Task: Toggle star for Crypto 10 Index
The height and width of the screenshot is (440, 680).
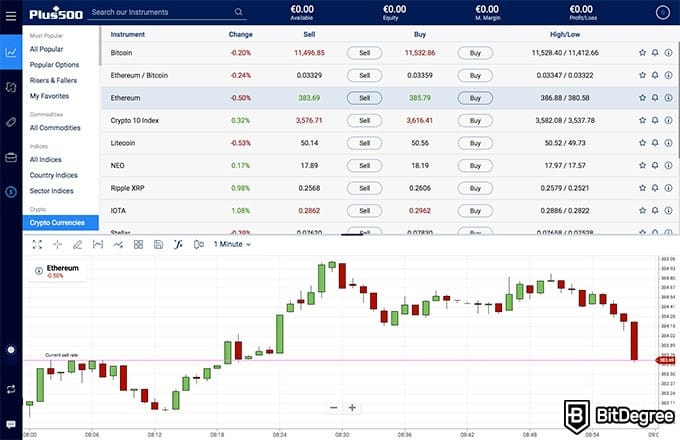Action: tap(642, 120)
